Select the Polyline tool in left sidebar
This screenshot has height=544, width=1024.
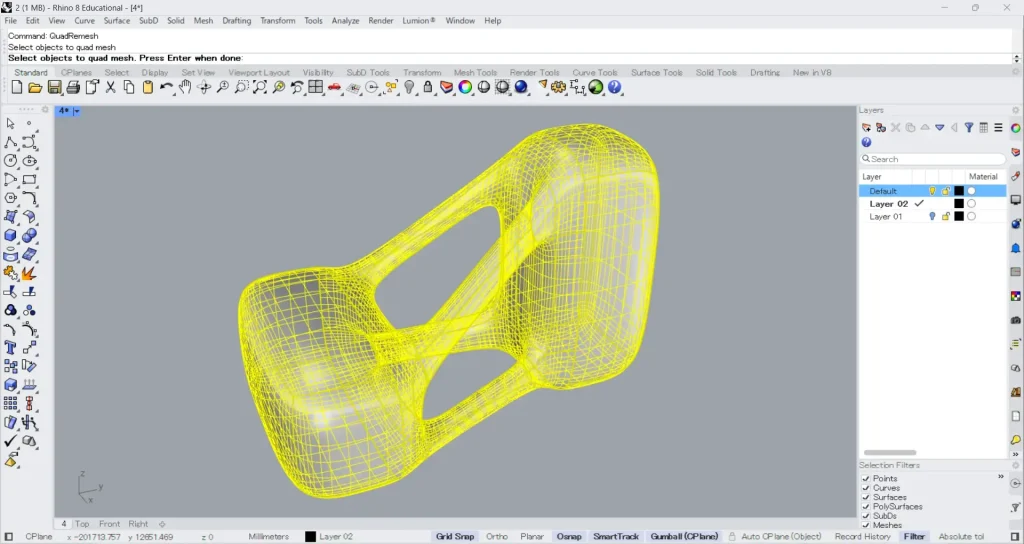[x=10, y=142]
